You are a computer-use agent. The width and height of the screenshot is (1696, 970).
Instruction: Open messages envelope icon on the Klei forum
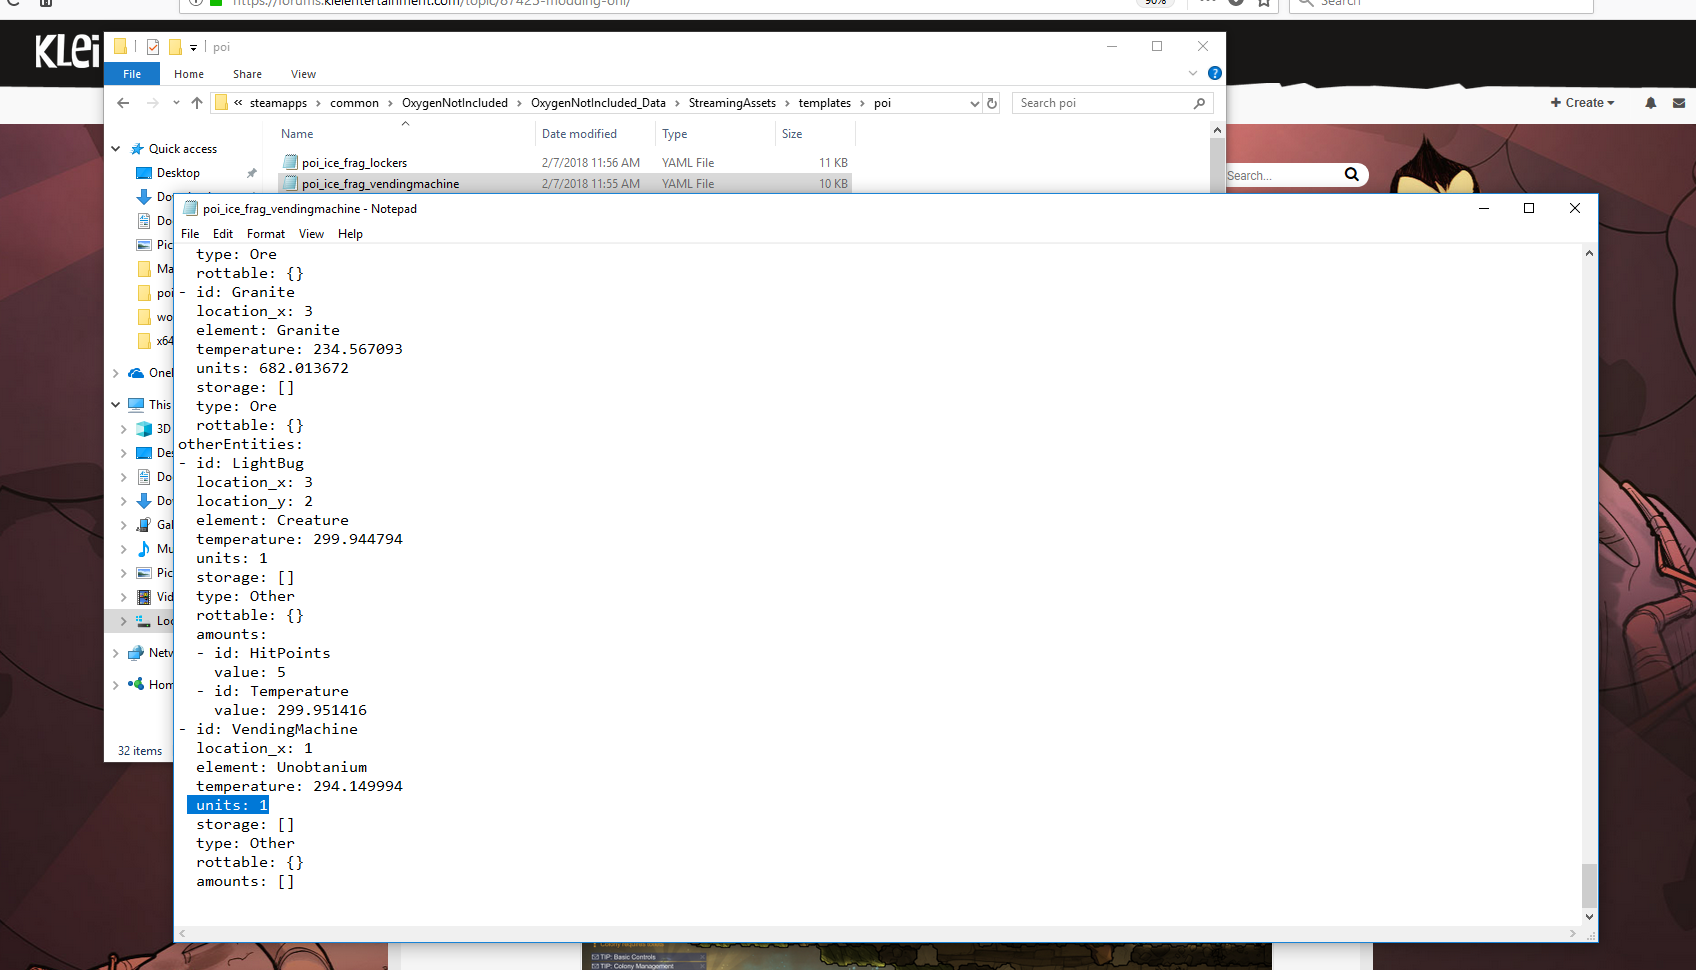pyautogui.click(x=1679, y=103)
